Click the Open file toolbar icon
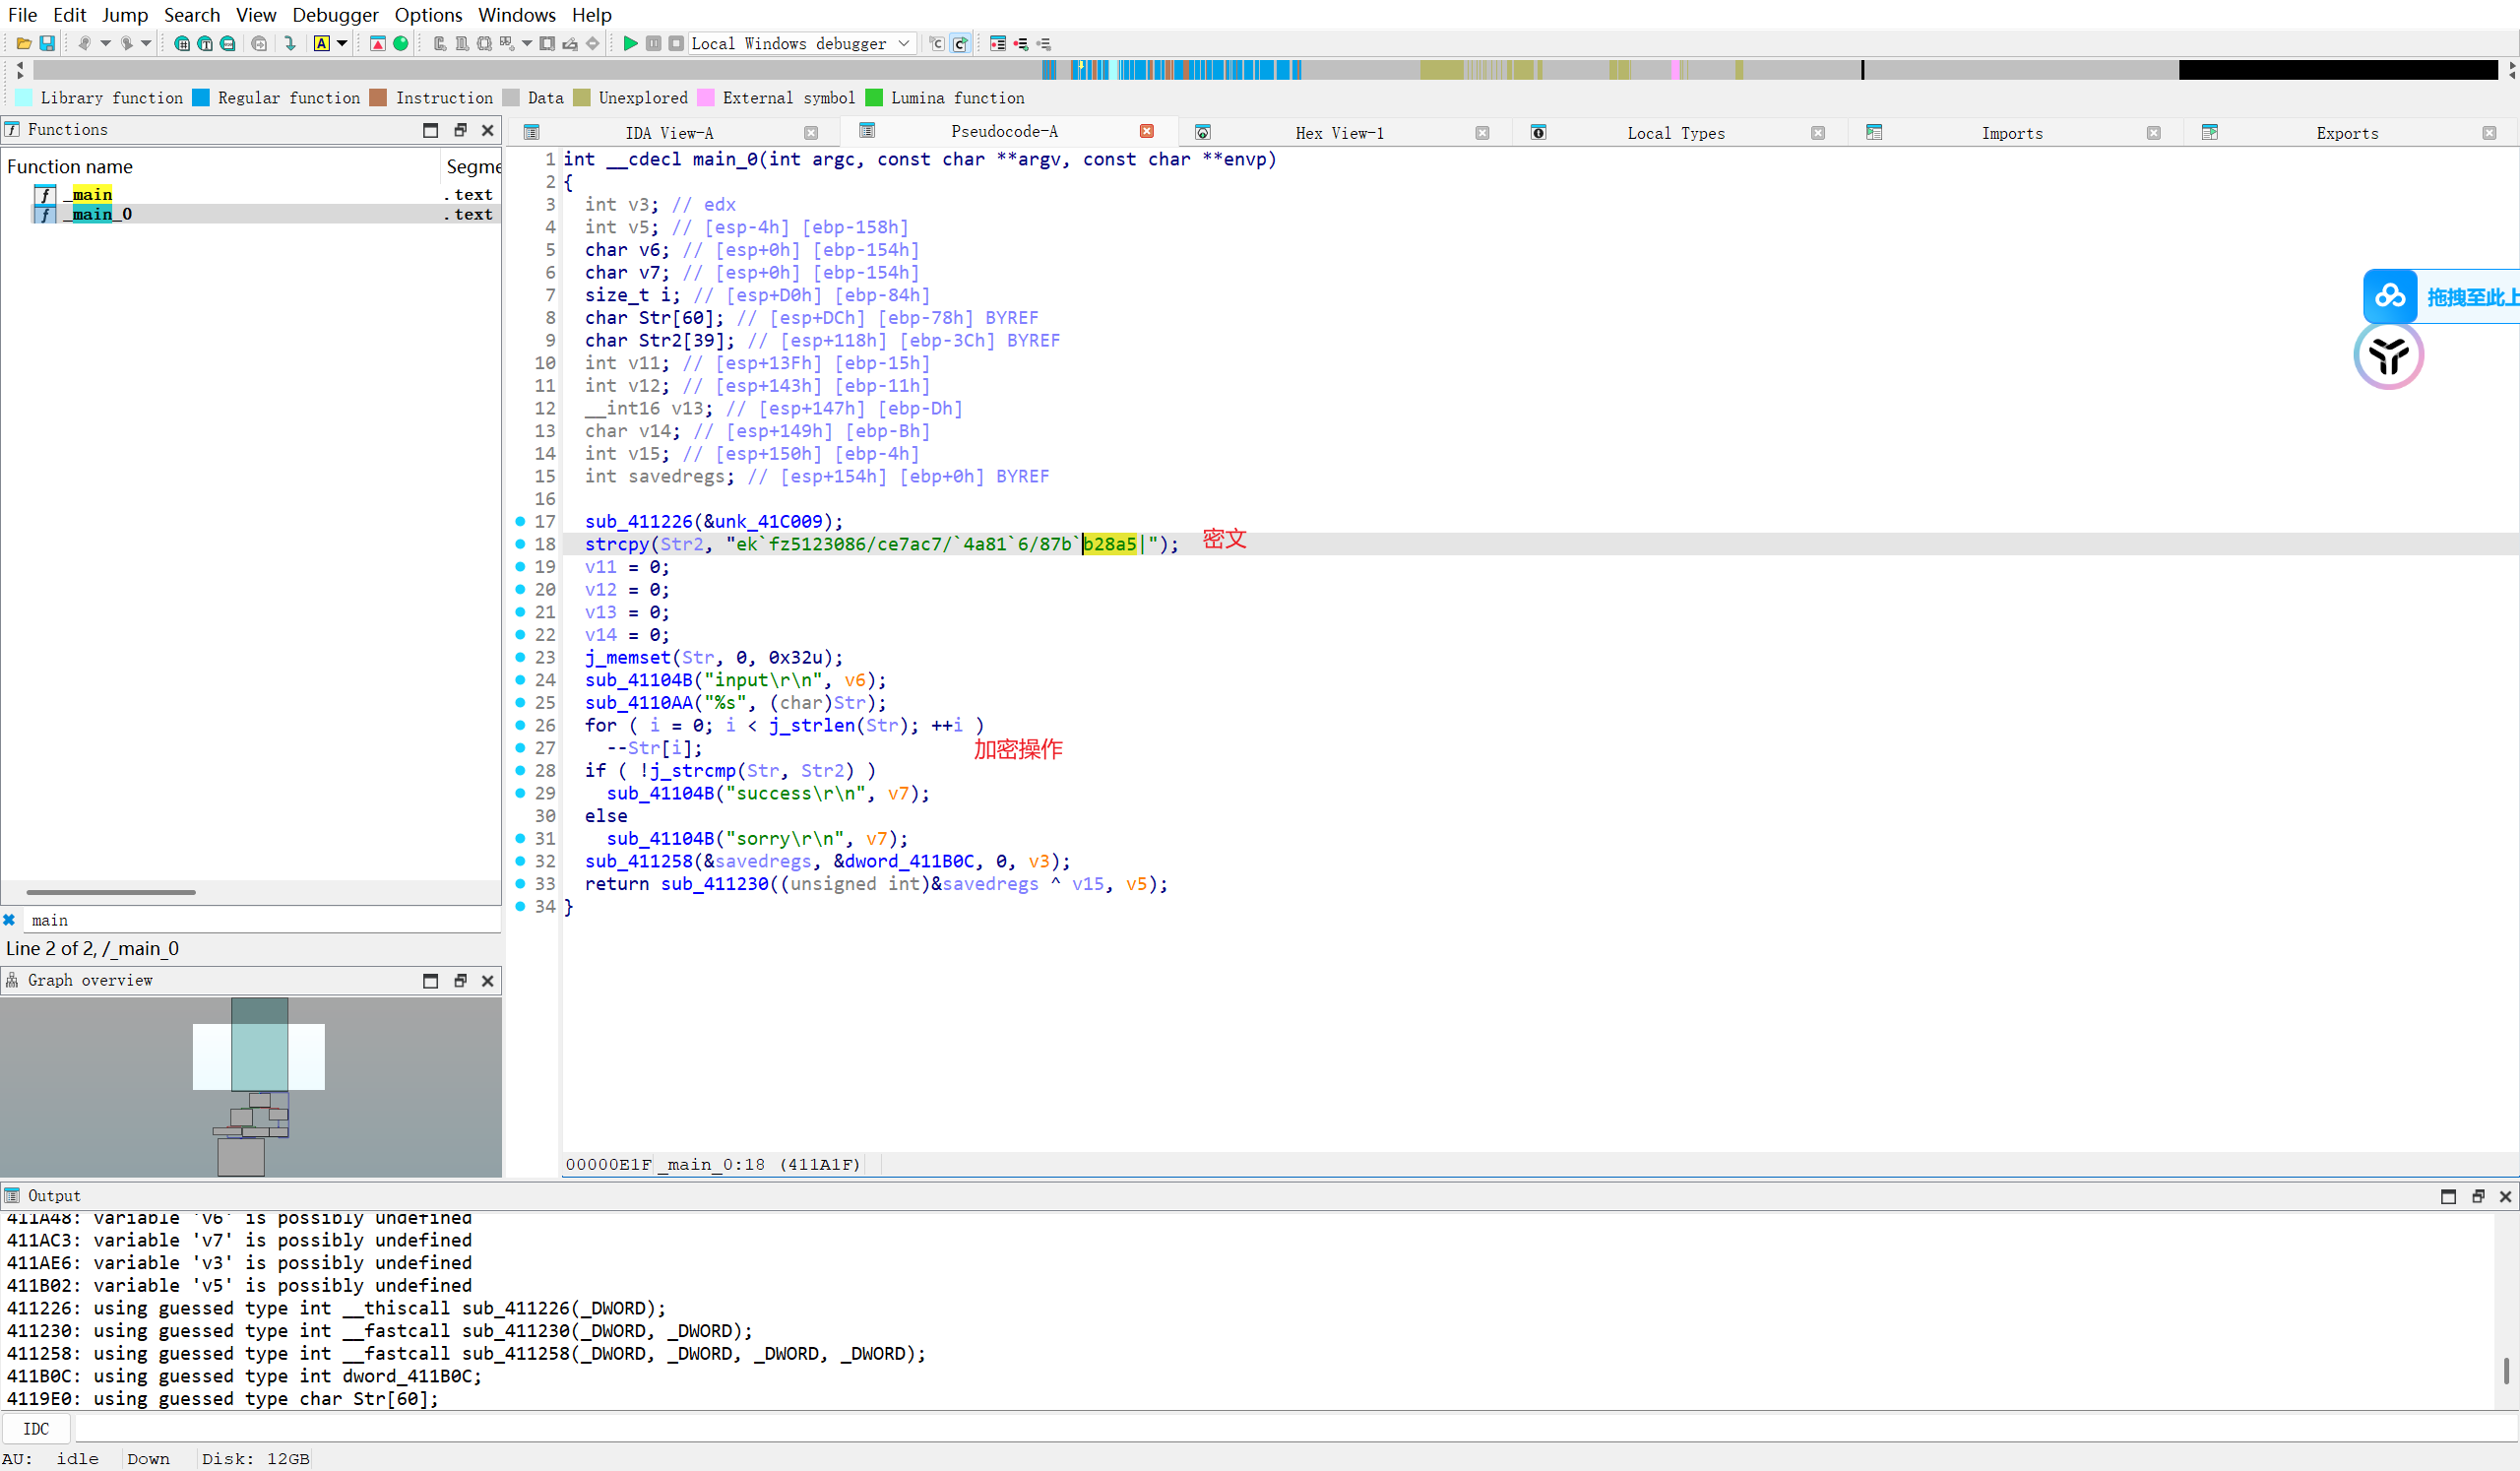This screenshot has width=2520, height=1471. [x=23, y=43]
